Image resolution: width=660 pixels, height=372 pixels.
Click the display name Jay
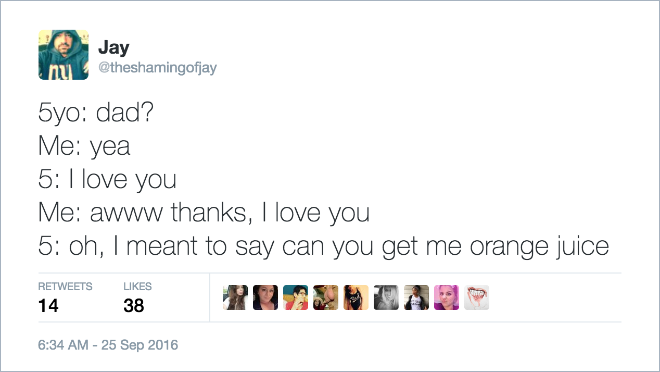pyautogui.click(x=114, y=48)
